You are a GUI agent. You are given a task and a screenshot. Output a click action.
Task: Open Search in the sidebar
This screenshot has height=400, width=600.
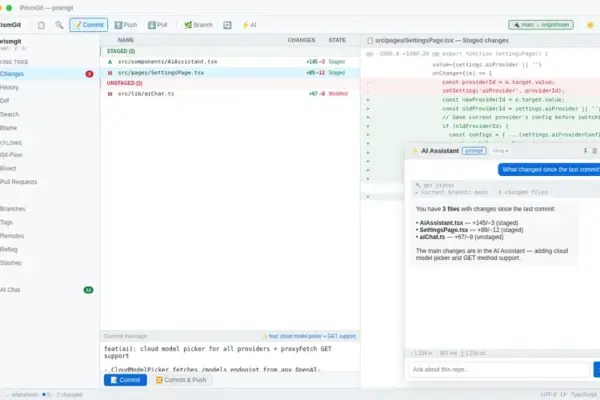pos(48,114)
